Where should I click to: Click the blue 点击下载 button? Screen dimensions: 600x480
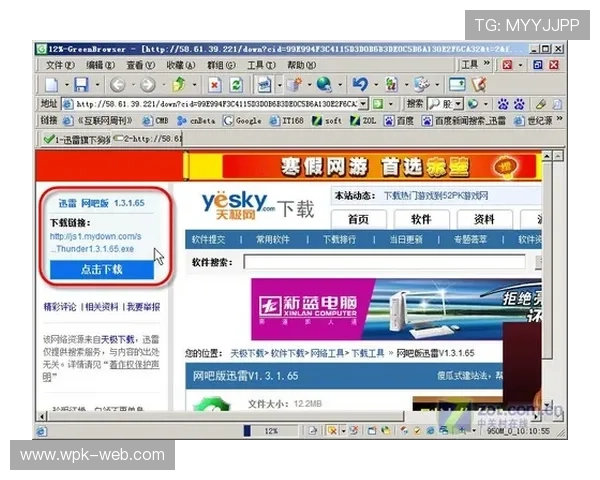pyautogui.click(x=102, y=269)
